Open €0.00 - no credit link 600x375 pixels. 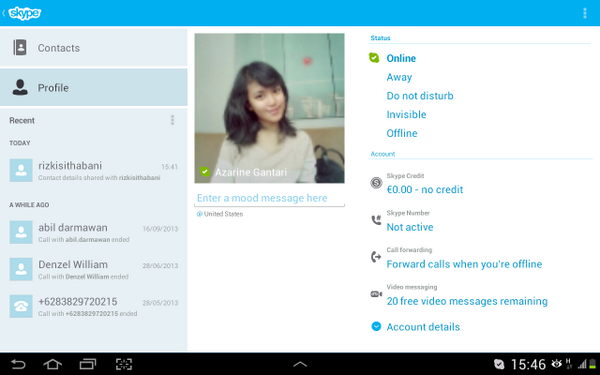click(425, 190)
